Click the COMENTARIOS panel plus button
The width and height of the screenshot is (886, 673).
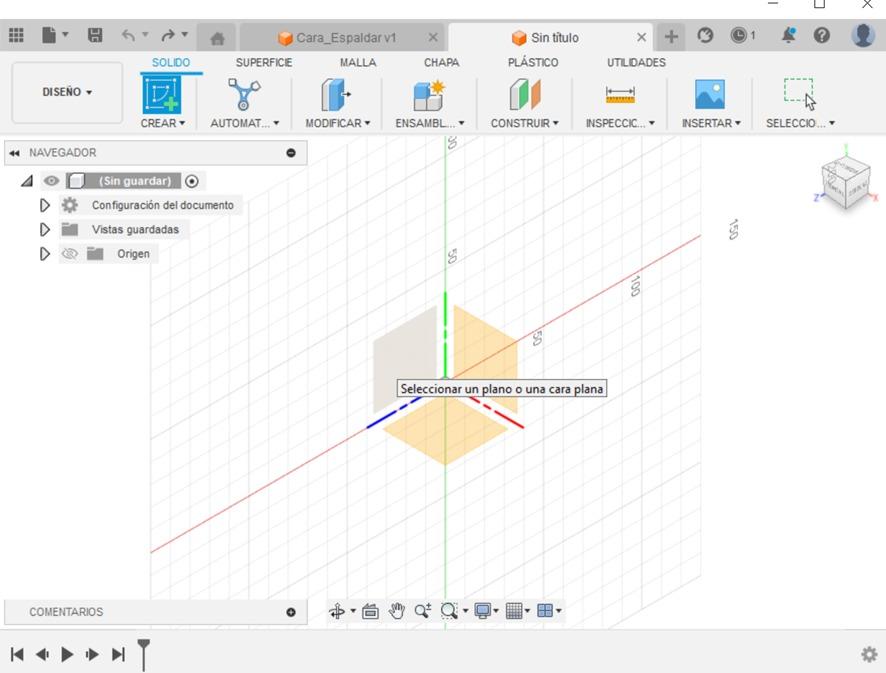click(291, 612)
